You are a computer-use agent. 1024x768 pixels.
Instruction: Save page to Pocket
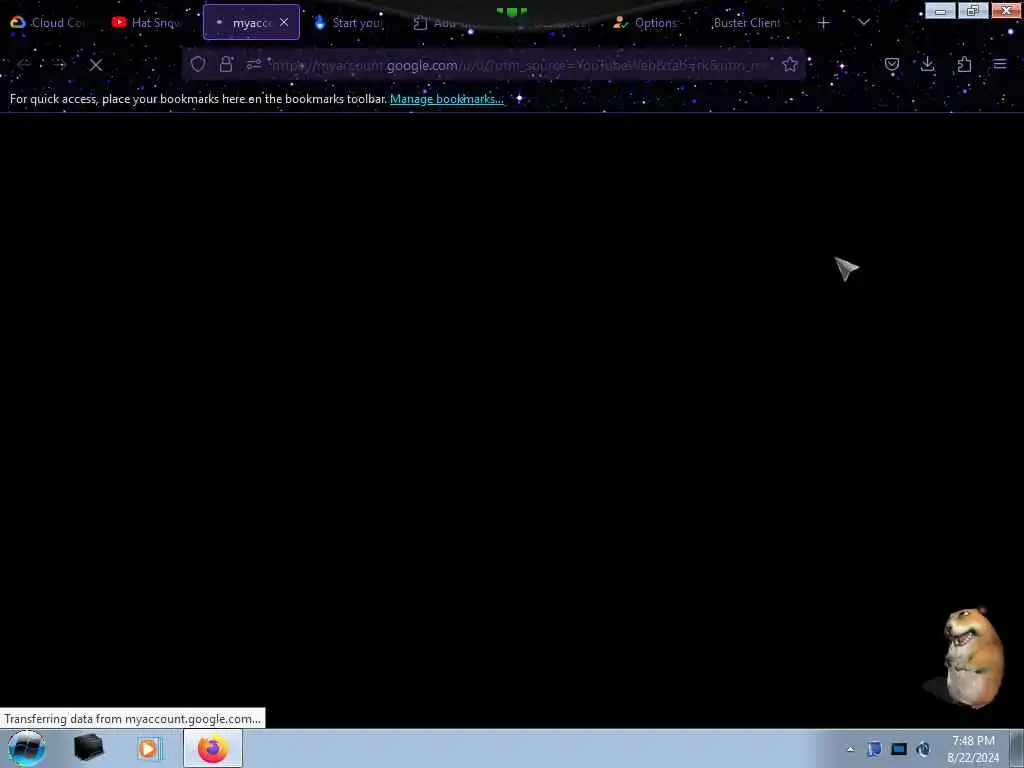891,64
